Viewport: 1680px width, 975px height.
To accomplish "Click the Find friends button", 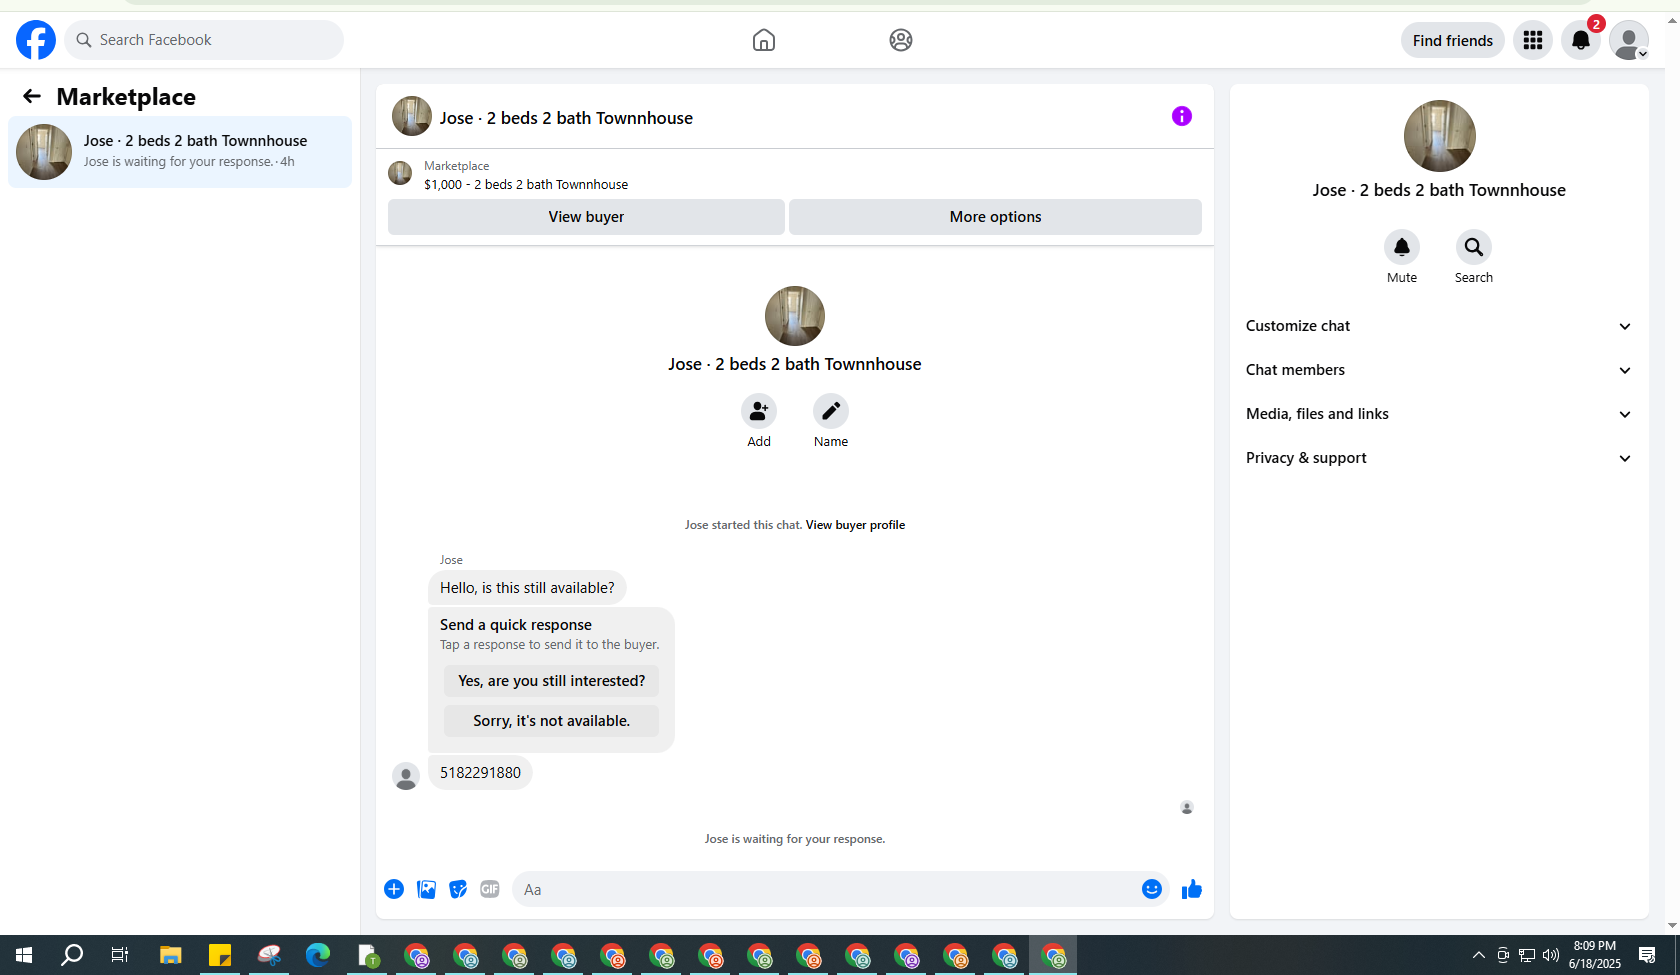I will coord(1452,40).
